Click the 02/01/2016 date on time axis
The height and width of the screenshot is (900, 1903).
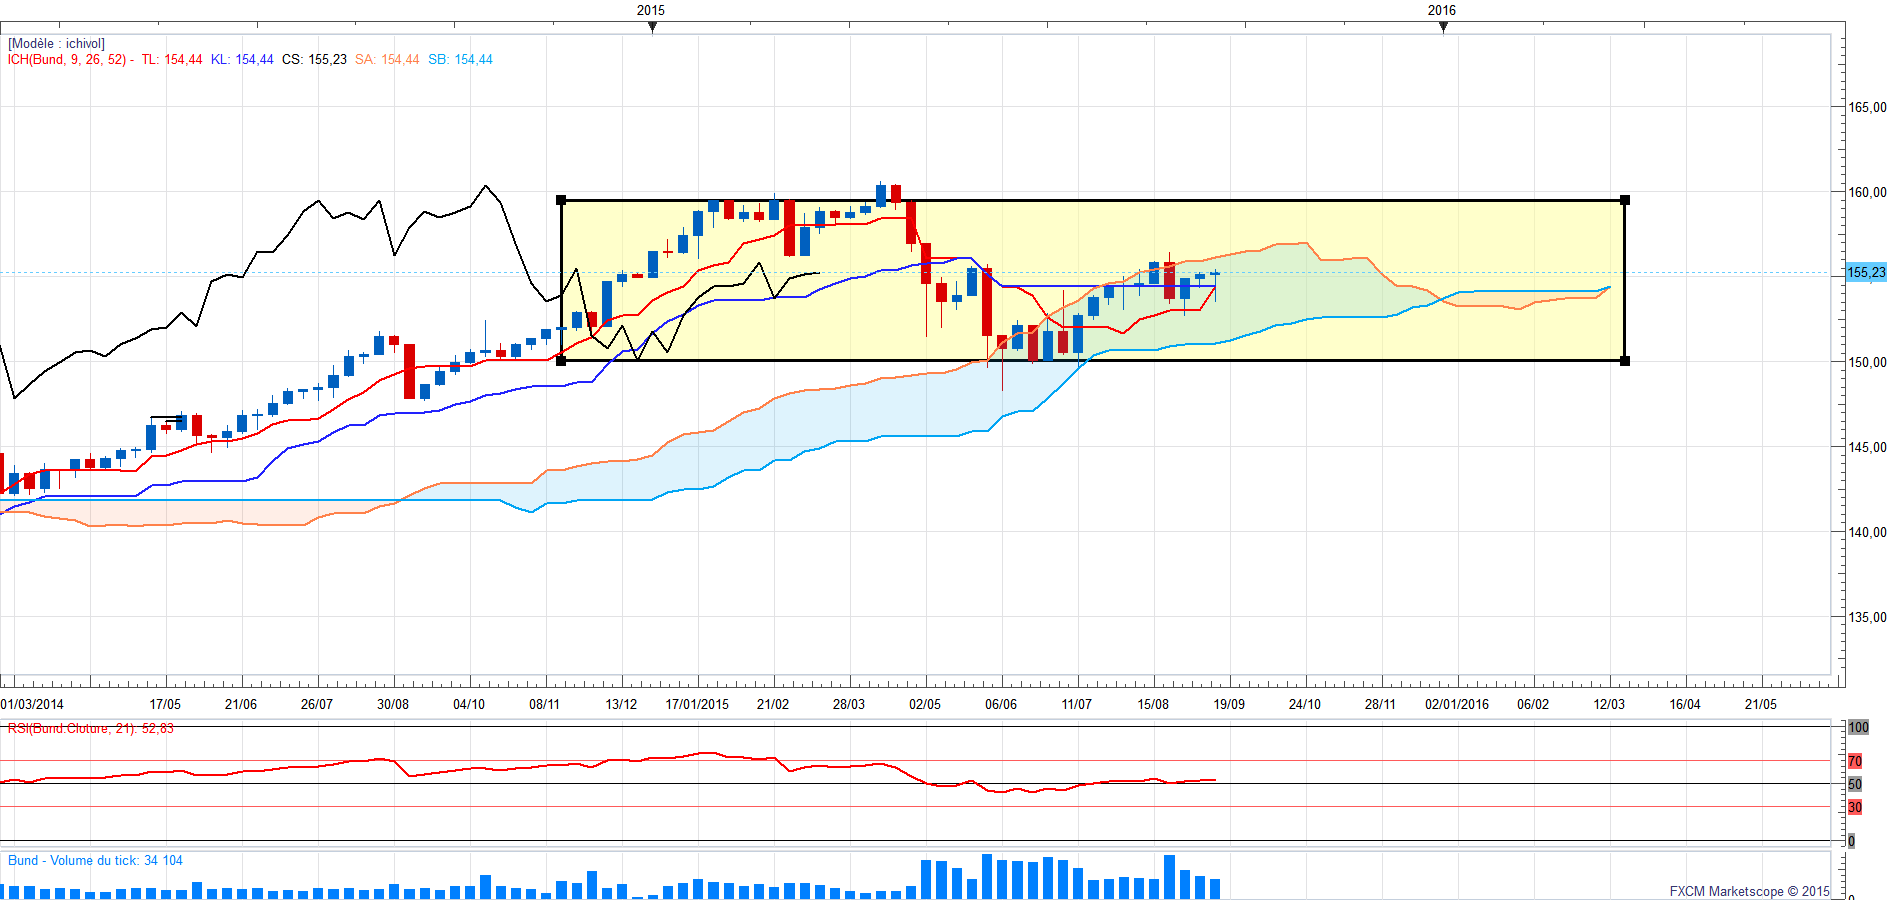pyautogui.click(x=1457, y=704)
